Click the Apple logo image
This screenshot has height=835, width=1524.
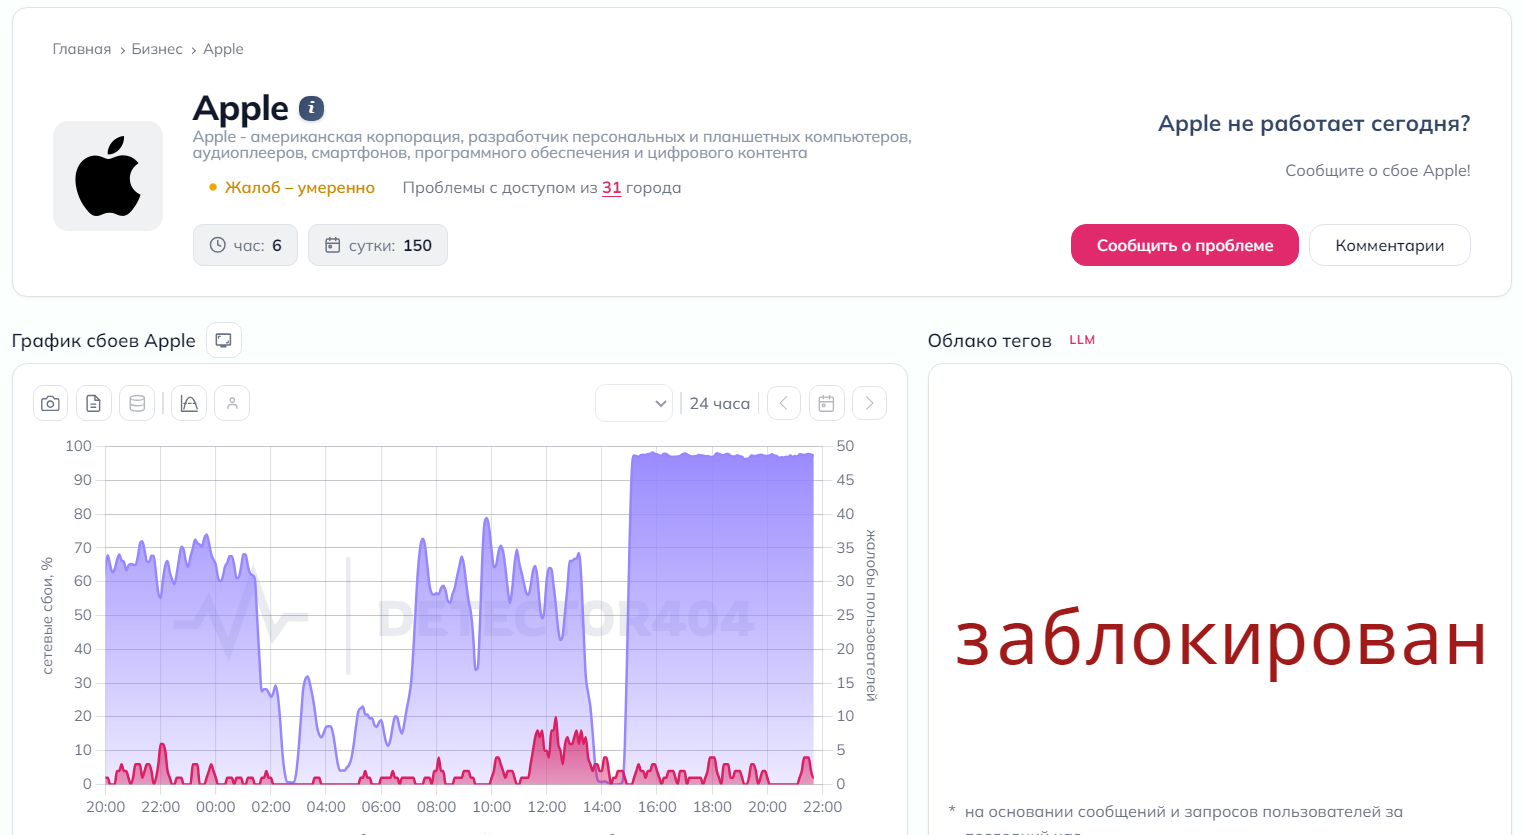click(108, 176)
